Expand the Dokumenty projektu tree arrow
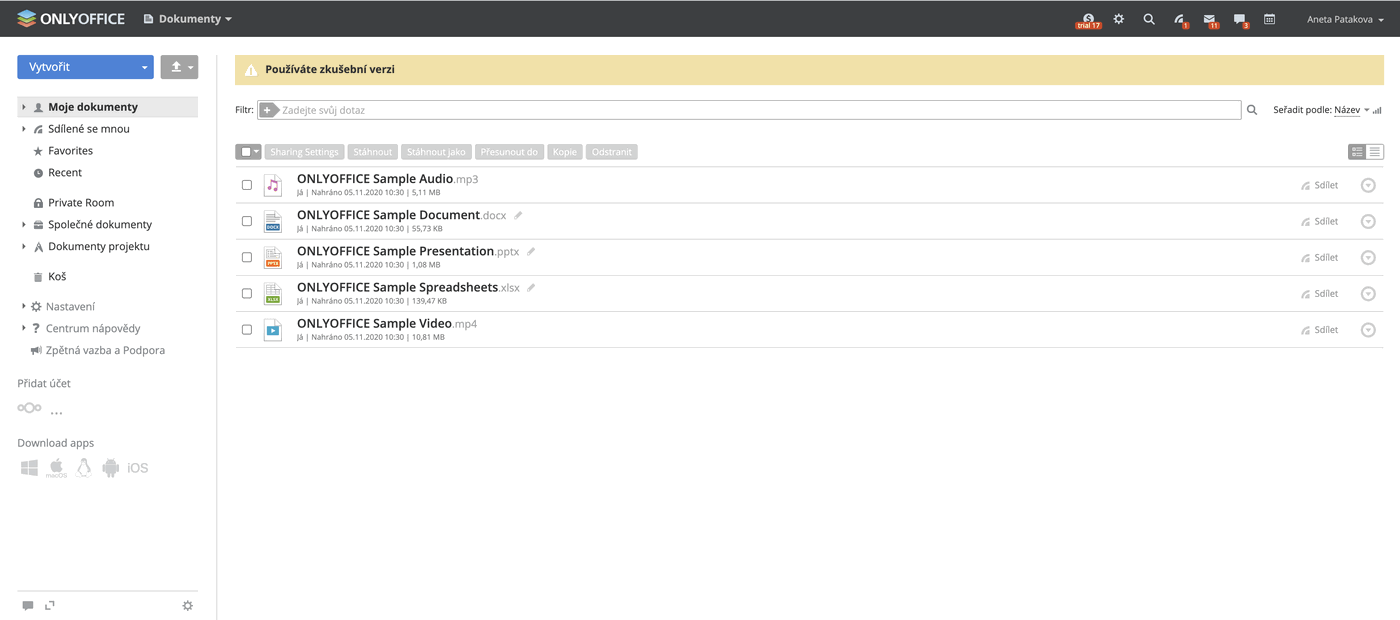The image size is (1400, 620). click(x=24, y=247)
